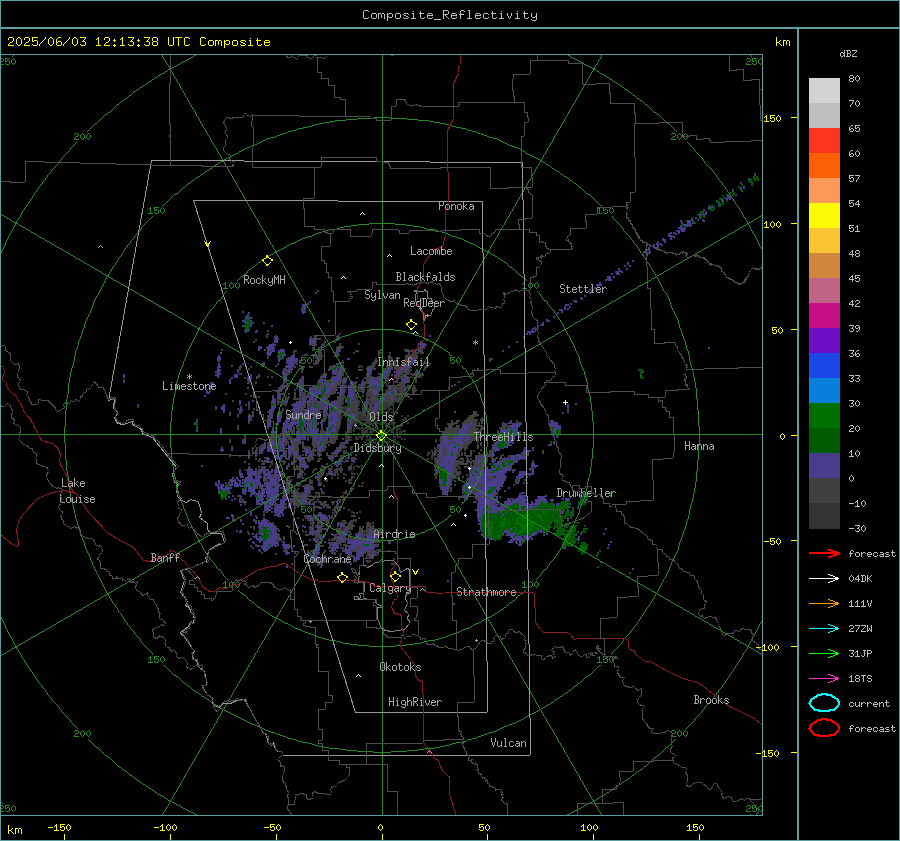Viewport: 900px width, 841px height.
Task: Click the green echo cell near Drumheller
Action: [x=525, y=521]
